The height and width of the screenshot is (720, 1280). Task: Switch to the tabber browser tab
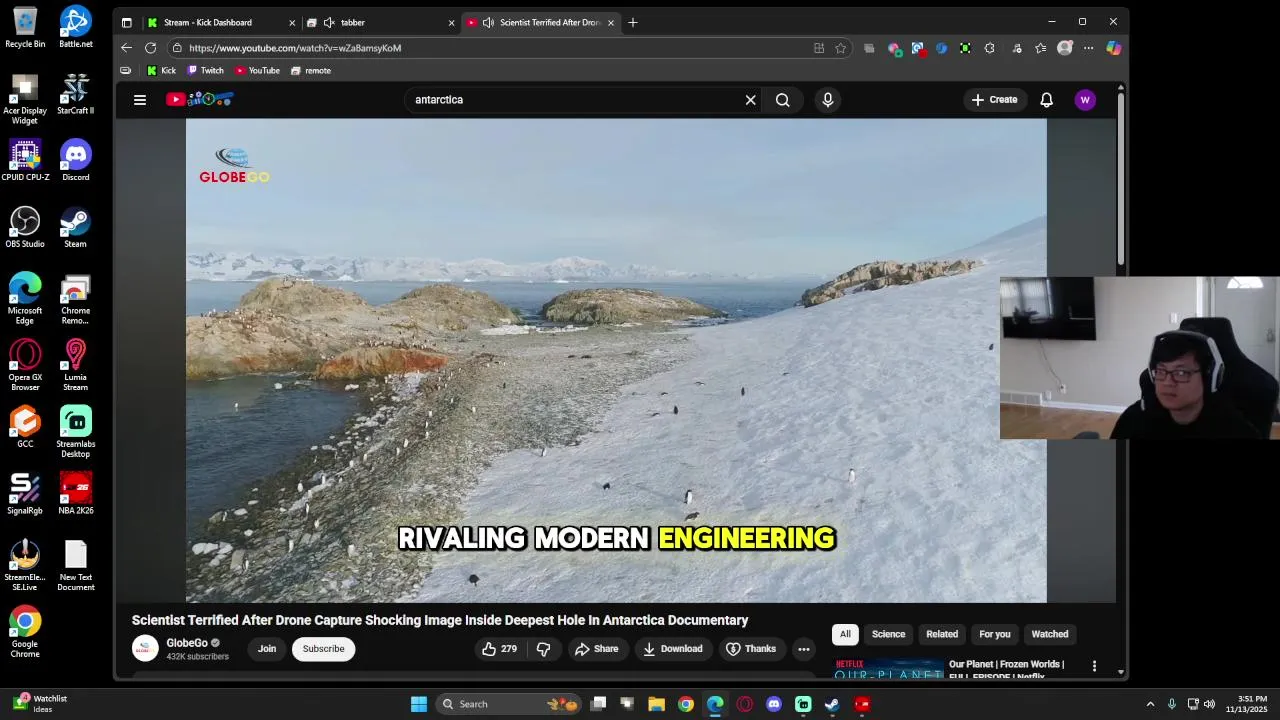(380, 22)
